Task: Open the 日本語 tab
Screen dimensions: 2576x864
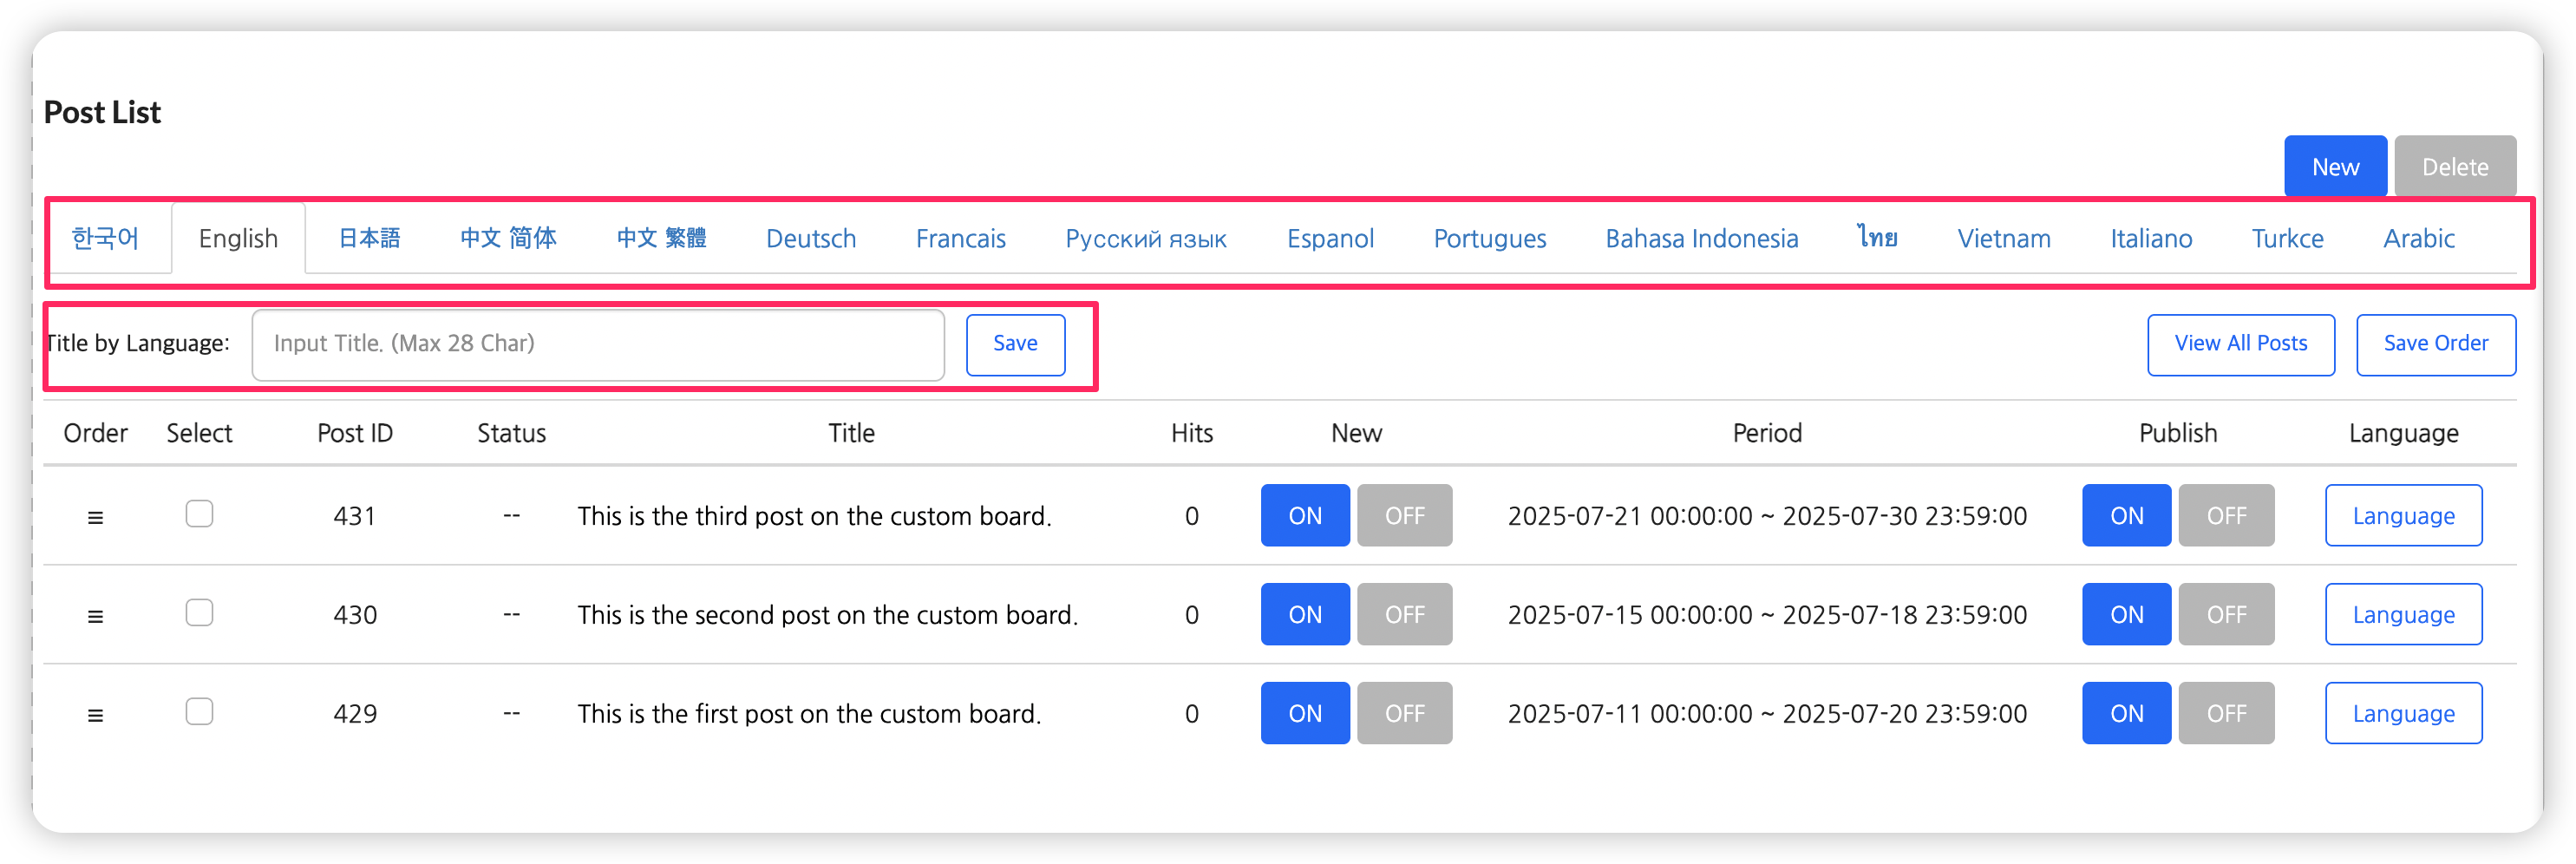Action: (x=369, y=239)
